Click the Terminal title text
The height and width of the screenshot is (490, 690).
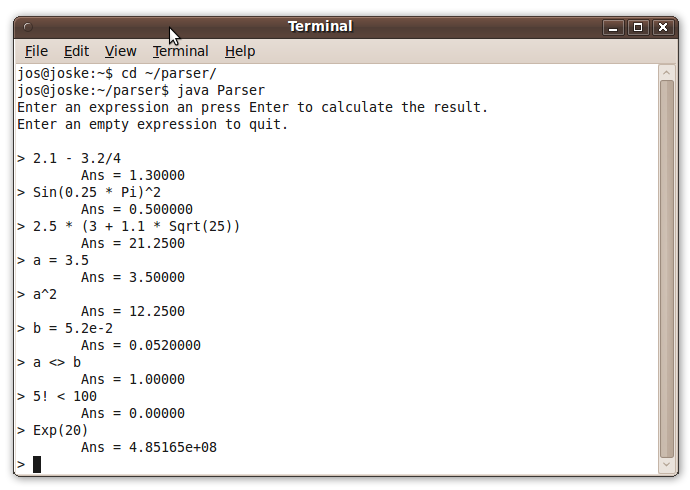[320, 26]
